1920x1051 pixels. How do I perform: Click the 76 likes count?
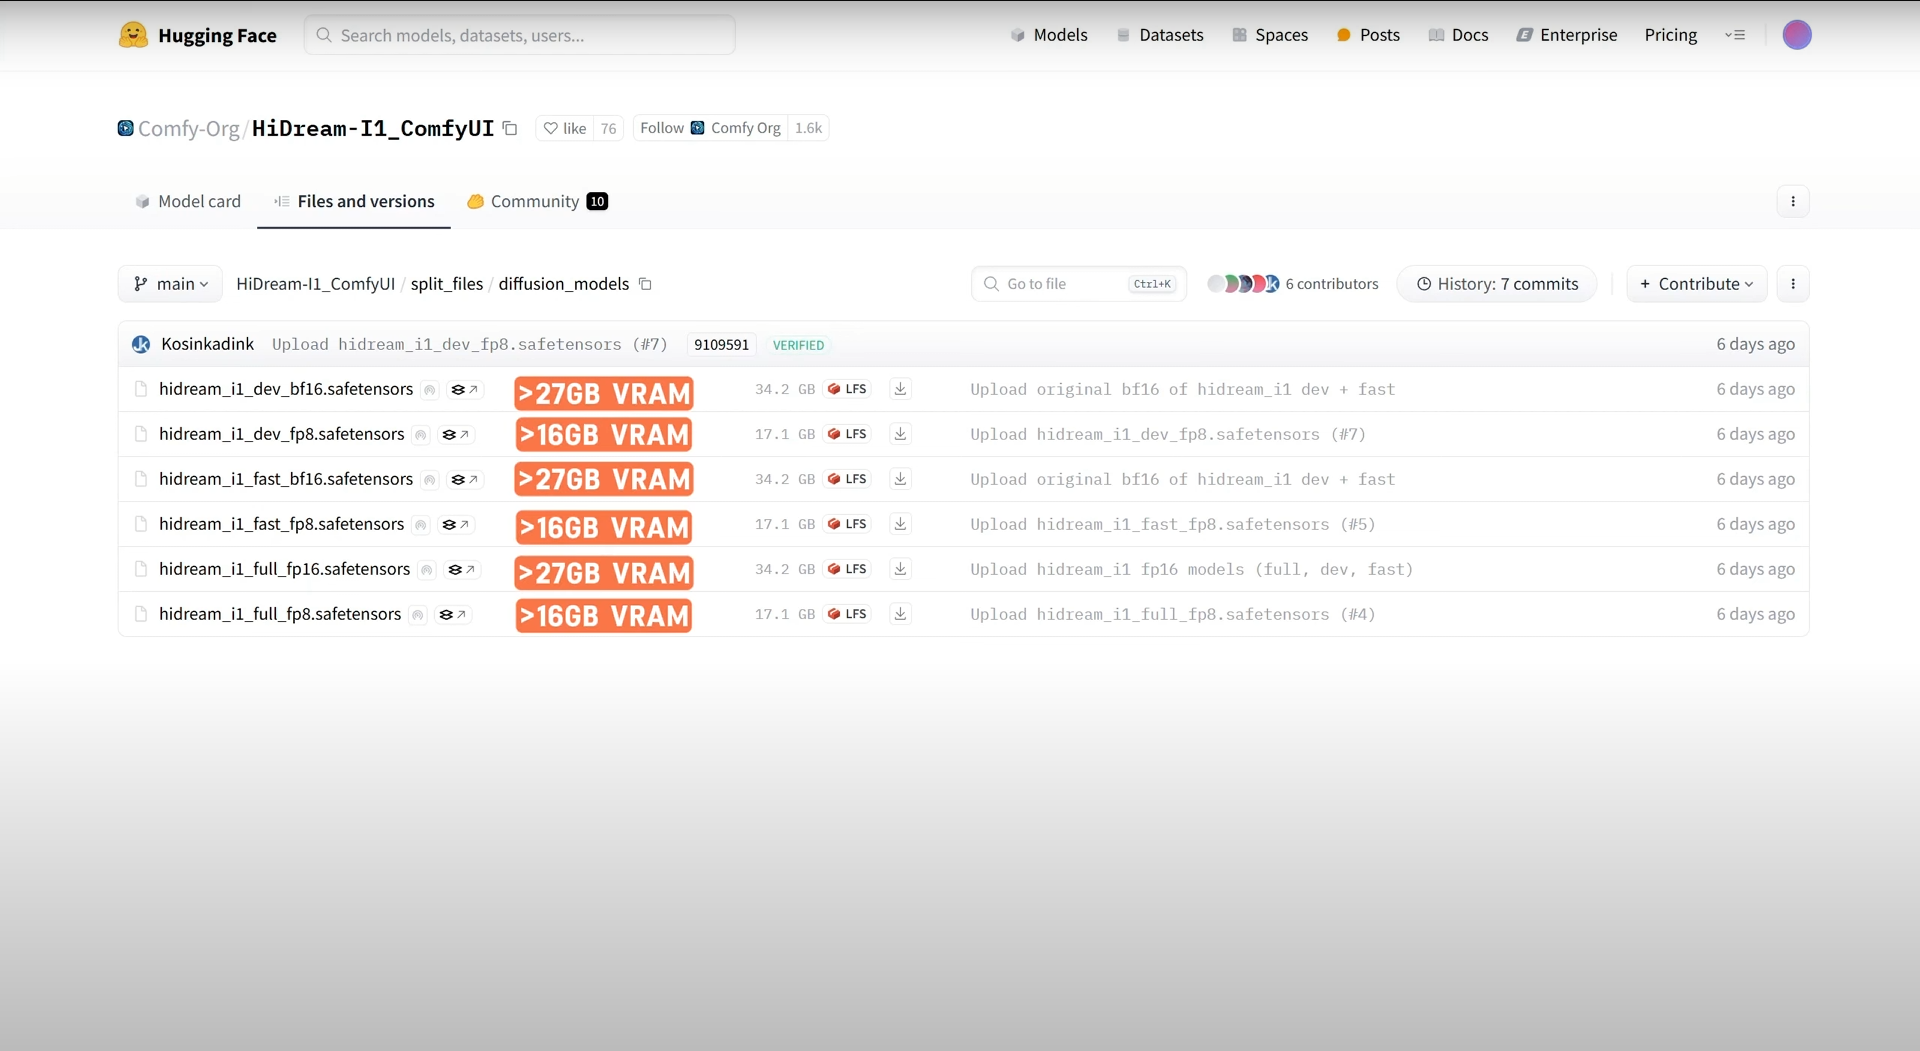[x=608, y=128]
